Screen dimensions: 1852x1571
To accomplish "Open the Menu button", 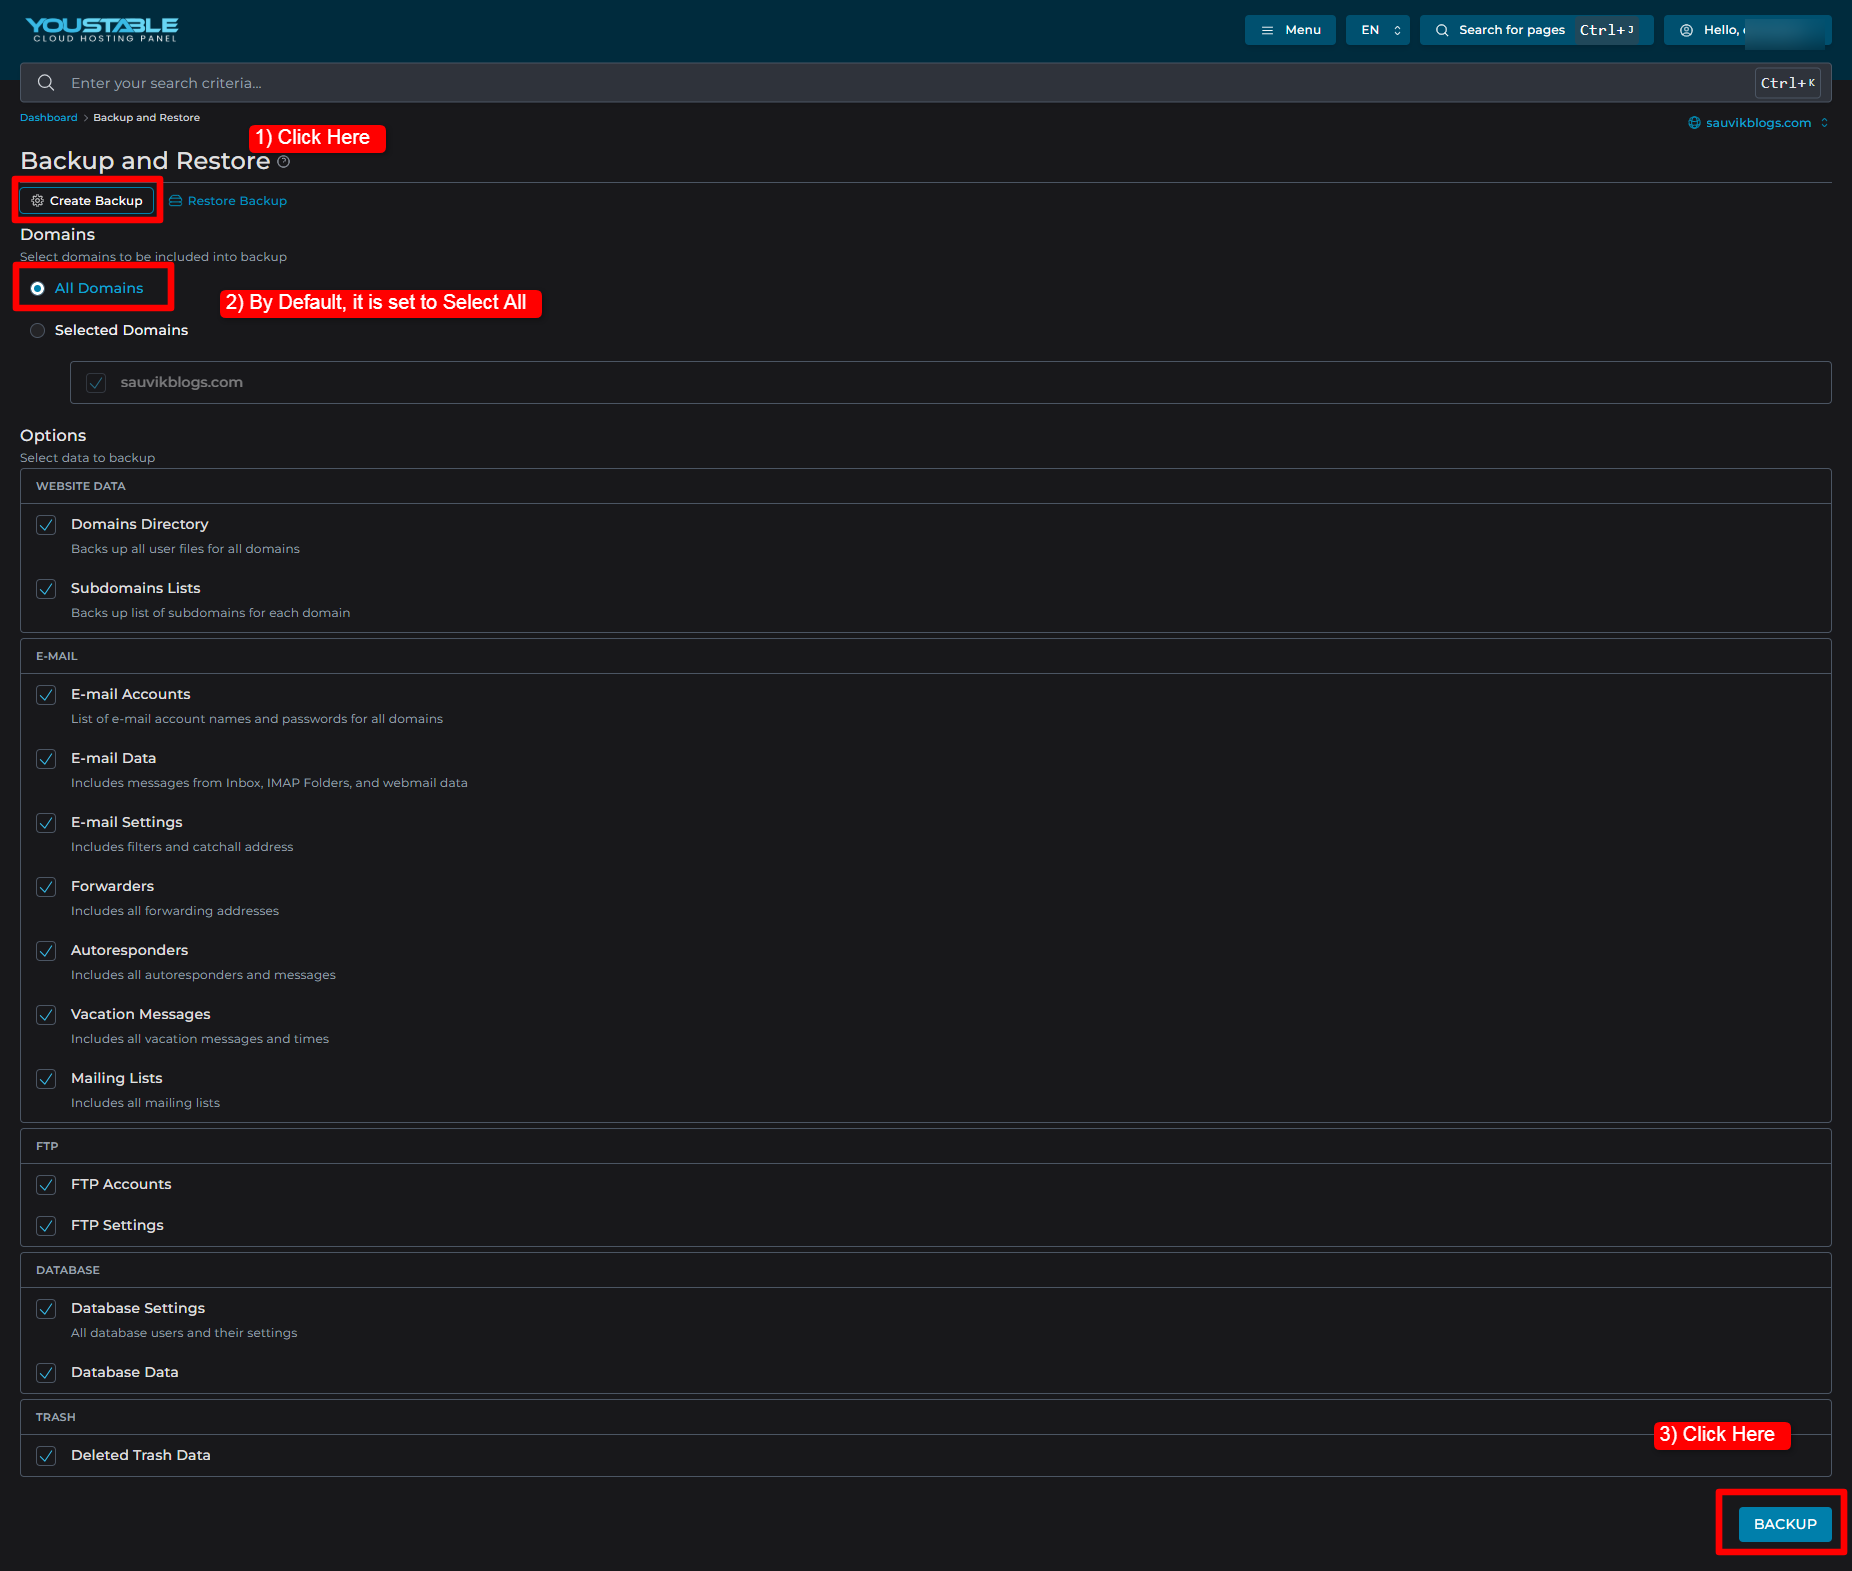I will (1290, 30).
